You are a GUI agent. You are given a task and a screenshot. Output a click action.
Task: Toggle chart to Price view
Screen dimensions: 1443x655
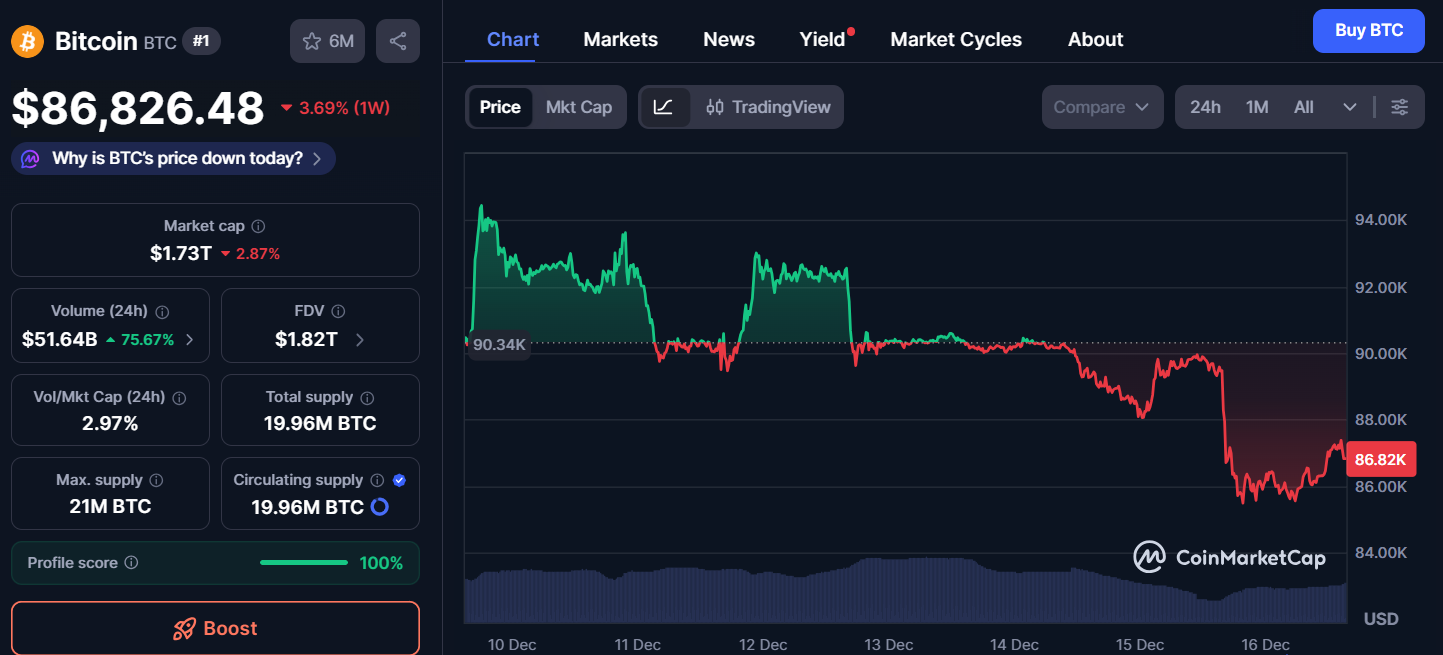pyautogui.click(x=500, y=107)
